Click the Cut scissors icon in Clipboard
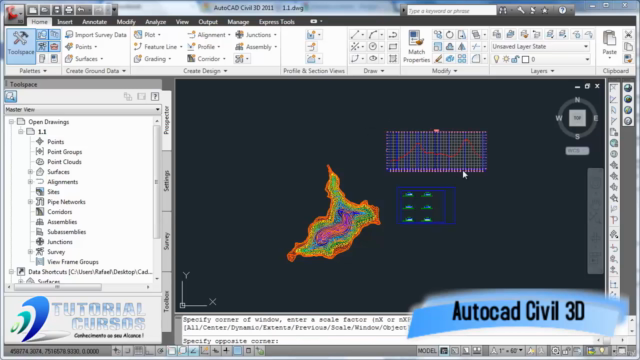 tap(628, 35)
